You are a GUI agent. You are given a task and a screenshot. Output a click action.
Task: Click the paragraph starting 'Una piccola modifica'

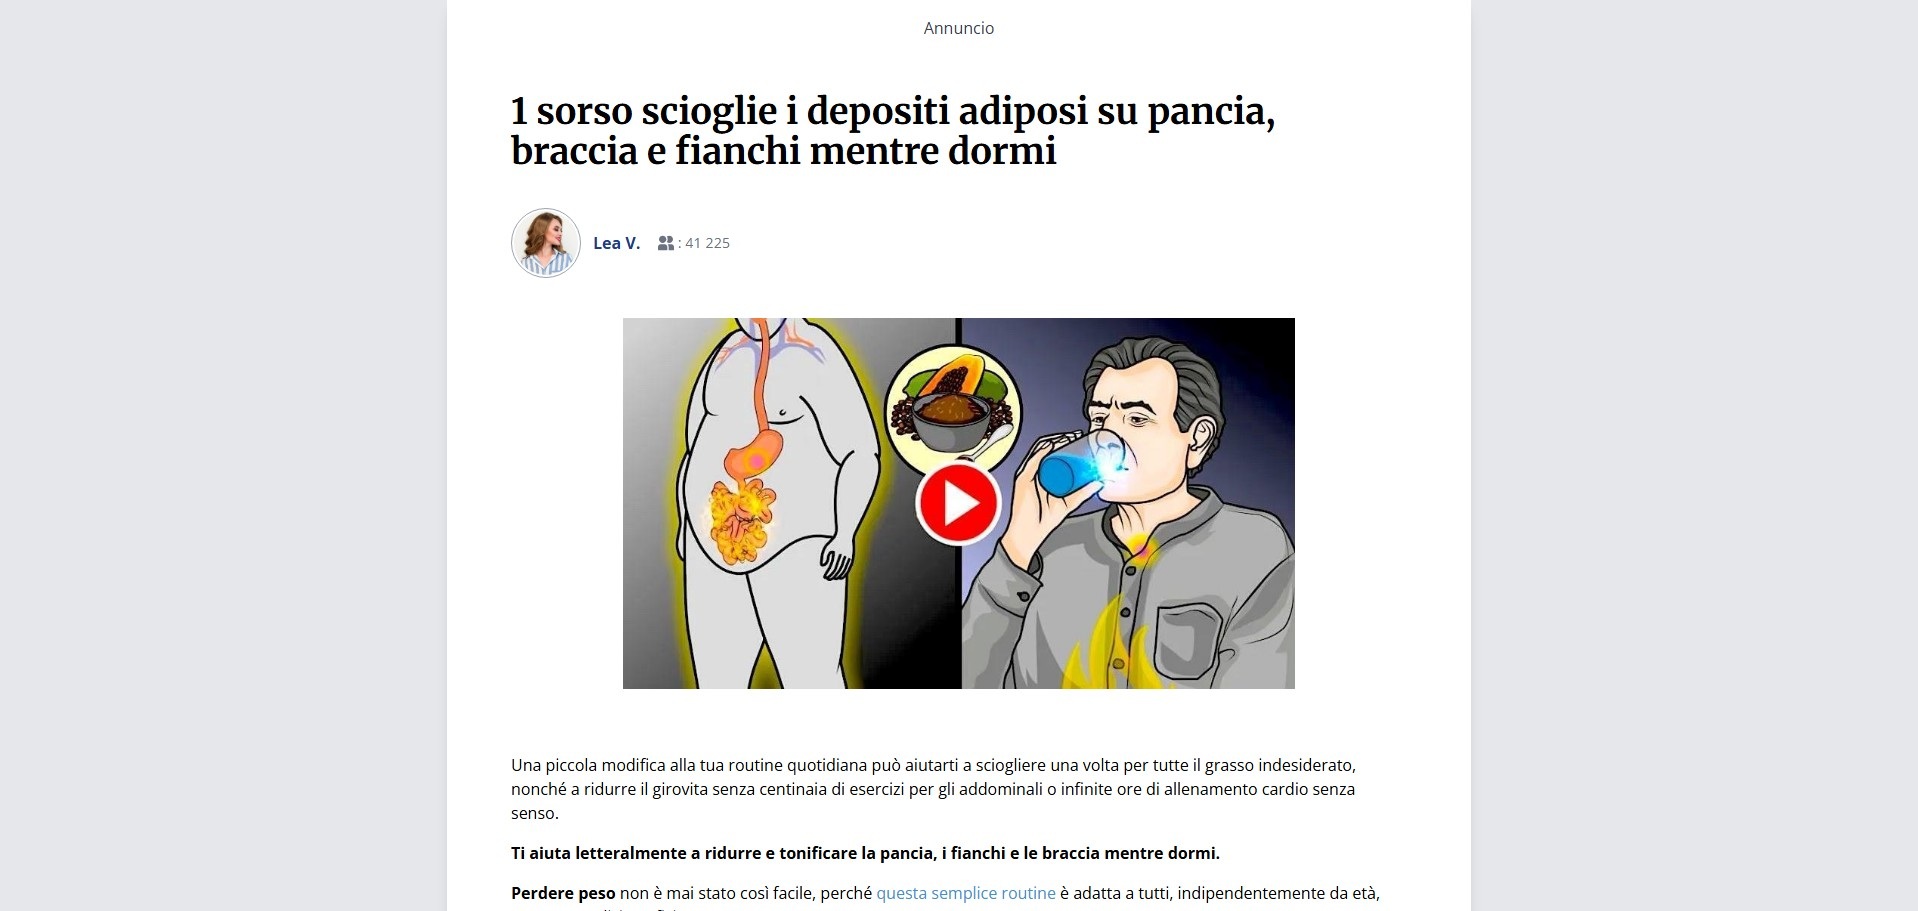click(934, 789)
